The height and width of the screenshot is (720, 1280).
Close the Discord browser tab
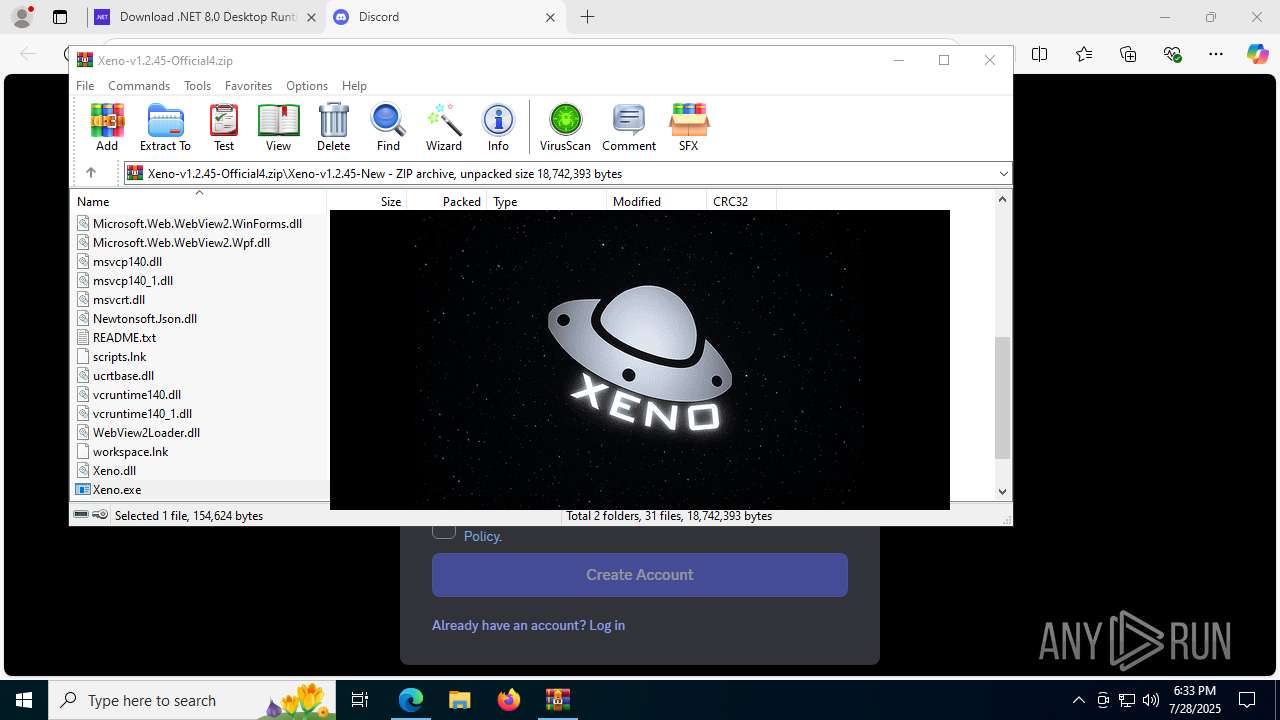(x=550, y=17)
